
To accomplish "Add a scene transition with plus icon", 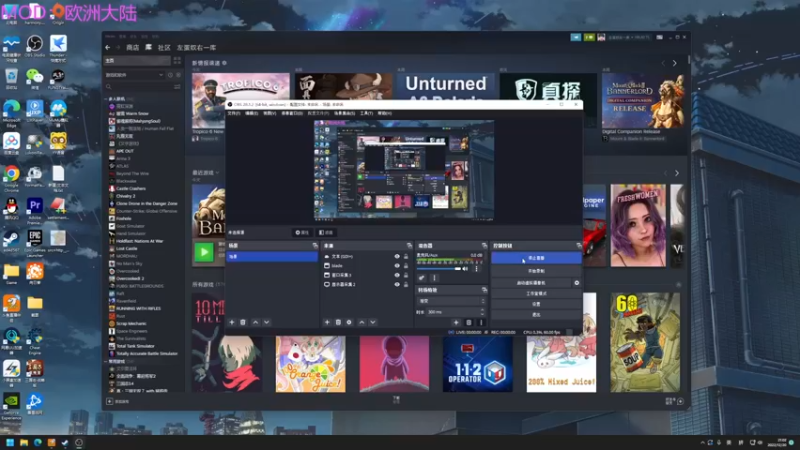I will (x=456, y=322).
